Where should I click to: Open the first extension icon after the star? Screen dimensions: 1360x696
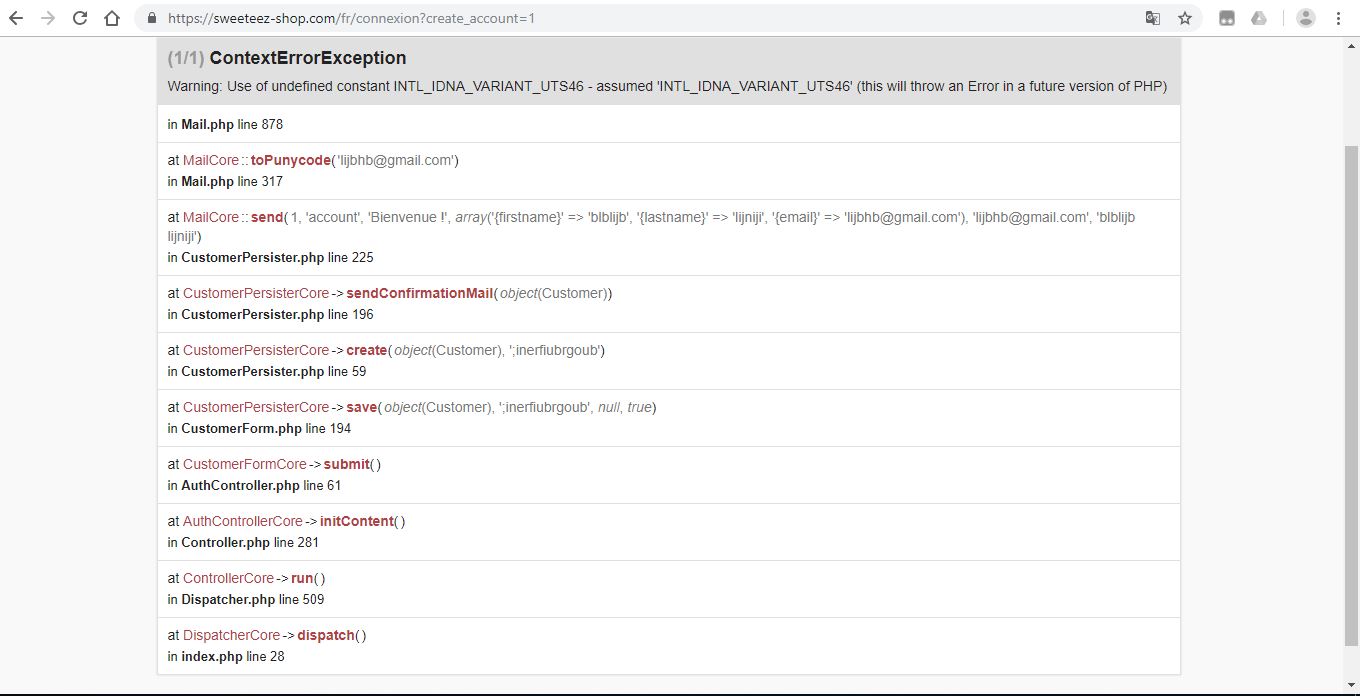1227,18
